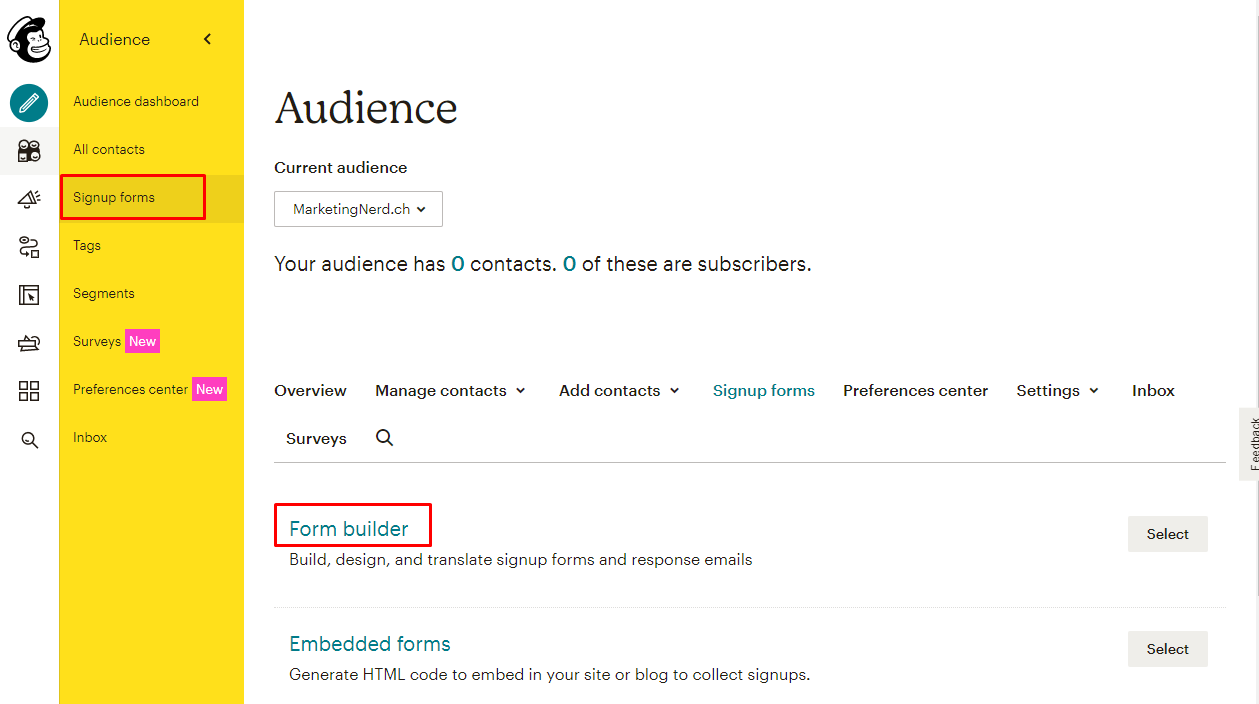Open the Embedded forms link

click(x=370, y=644)
